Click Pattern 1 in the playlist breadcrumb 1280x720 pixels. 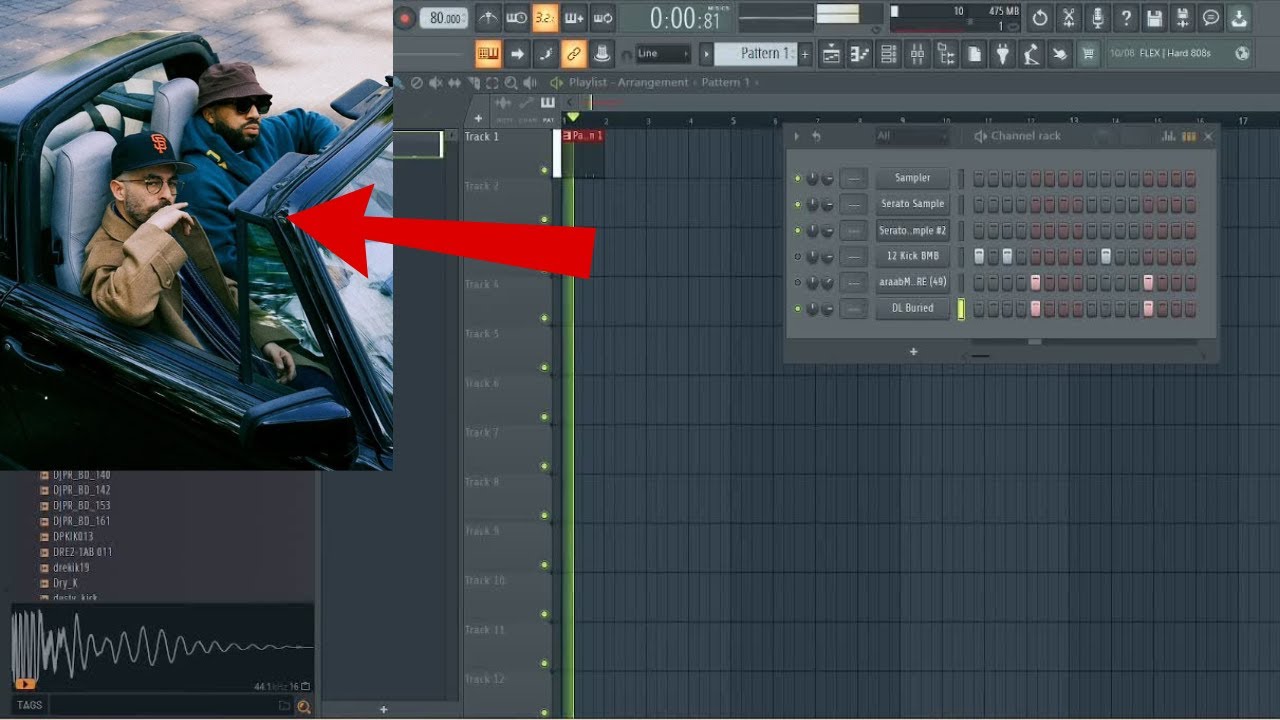(726, 82)
